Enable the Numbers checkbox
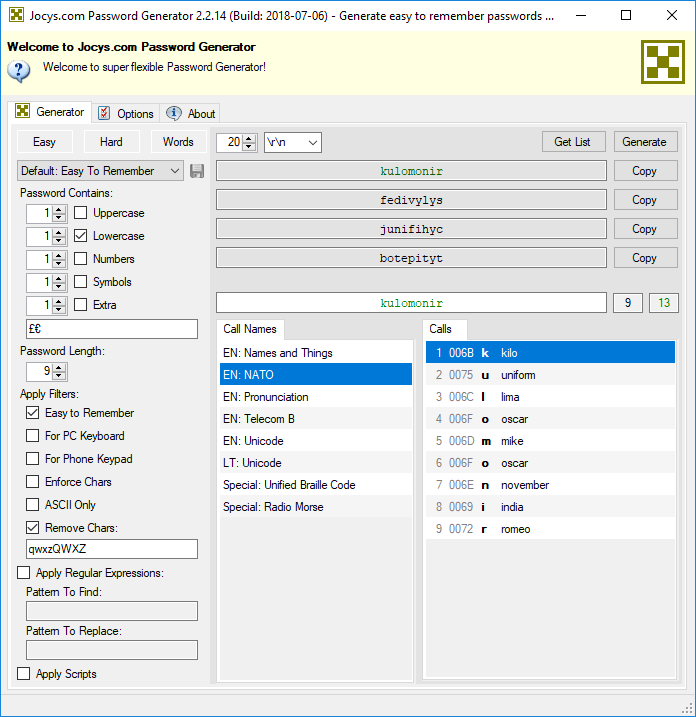The height and width of the screenshot is (717, 696). [80, 258]
